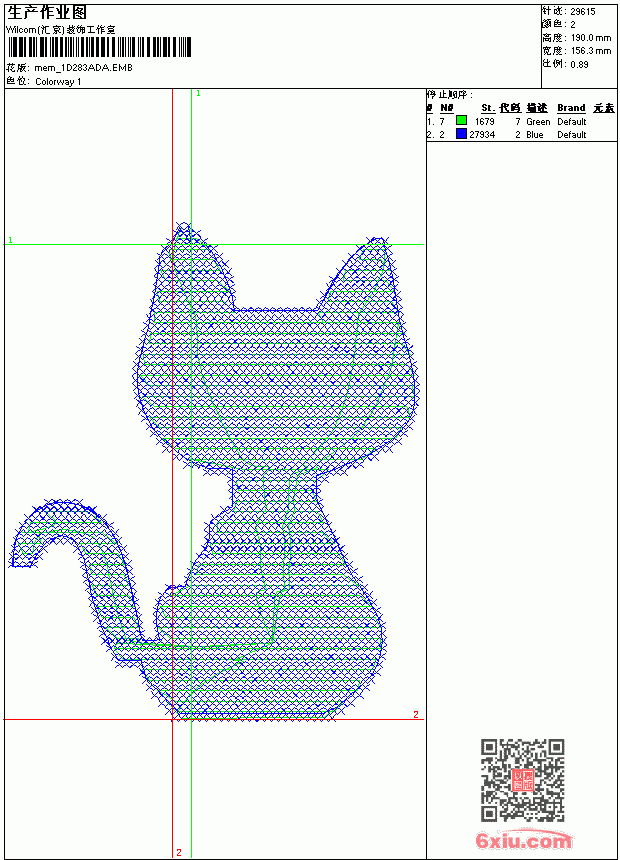The width and height of the screenshot is (620, 860).
Task: Click the N# column header
Action: 447,108
